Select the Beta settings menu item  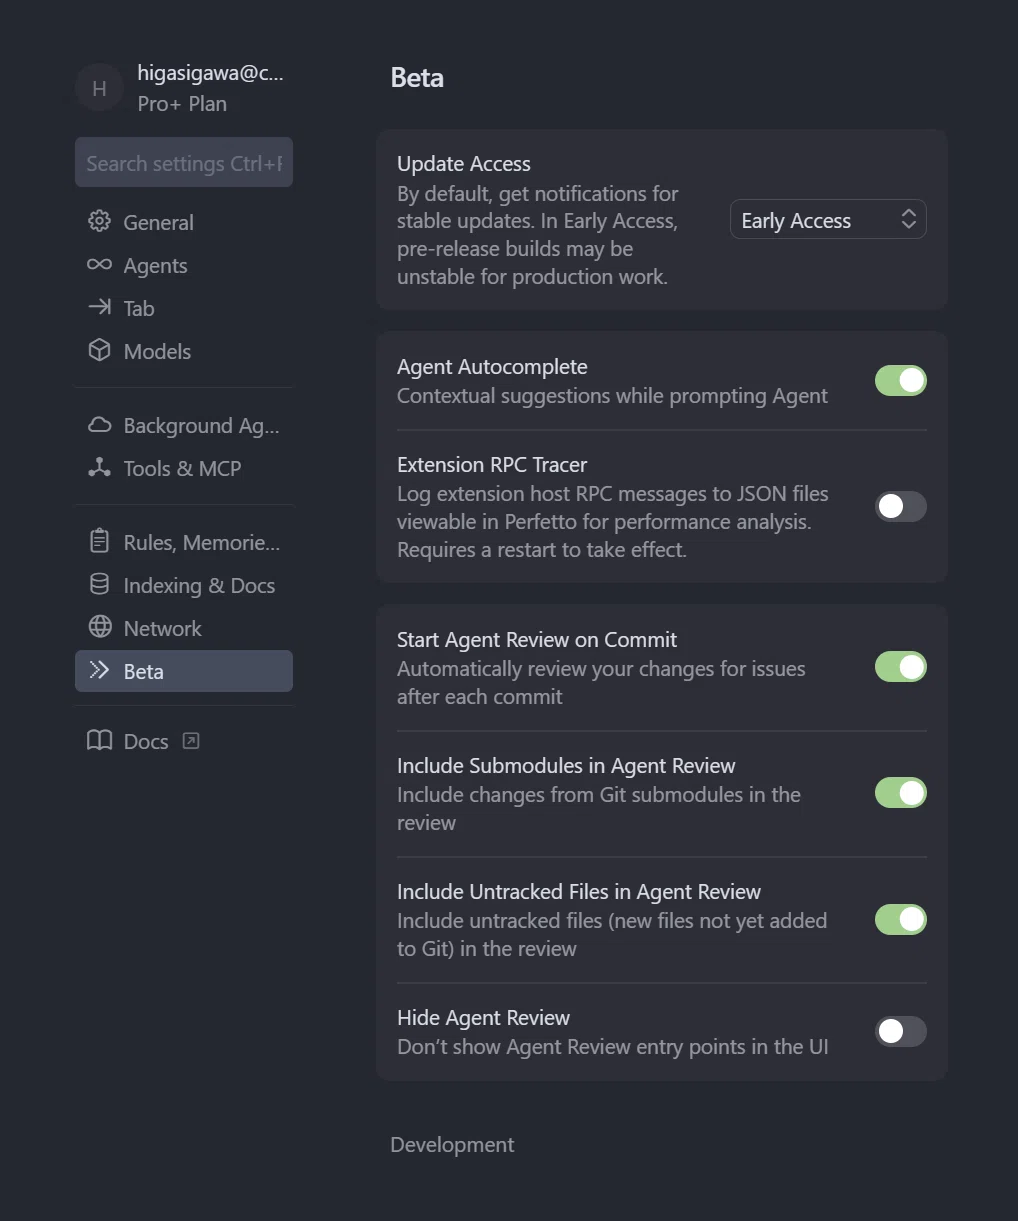[184, 671]
